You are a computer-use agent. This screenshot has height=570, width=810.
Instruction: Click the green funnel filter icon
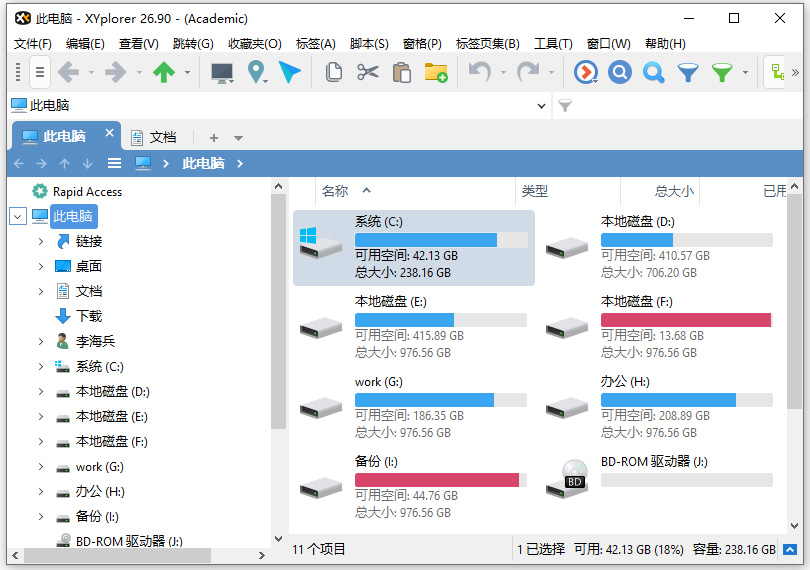[x=721, y=72]
